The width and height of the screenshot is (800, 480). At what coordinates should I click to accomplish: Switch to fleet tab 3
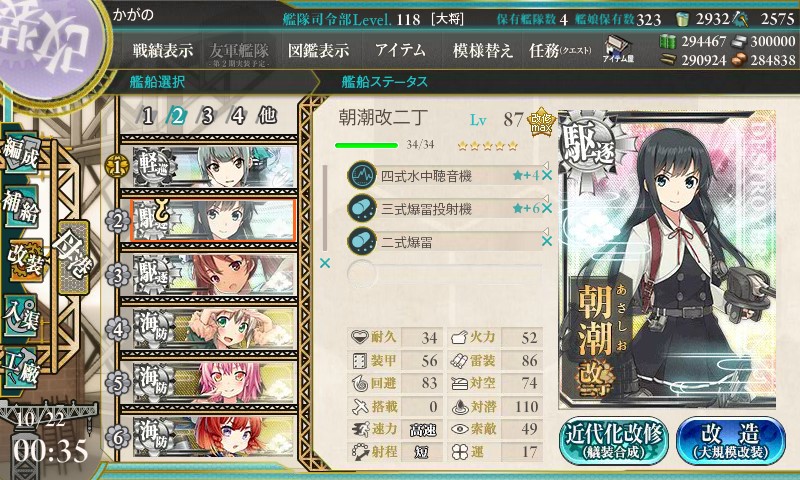[207, 116]
